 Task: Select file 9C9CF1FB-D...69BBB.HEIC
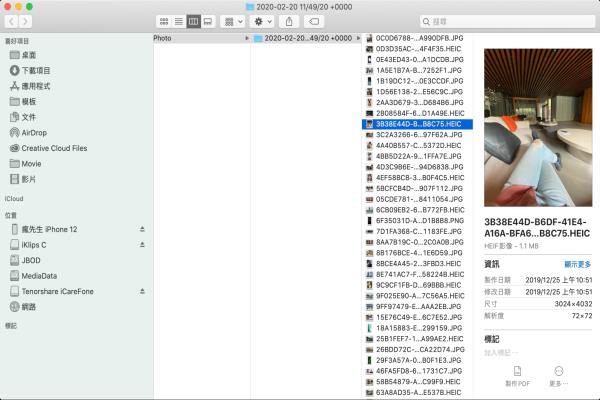[417, 285]
